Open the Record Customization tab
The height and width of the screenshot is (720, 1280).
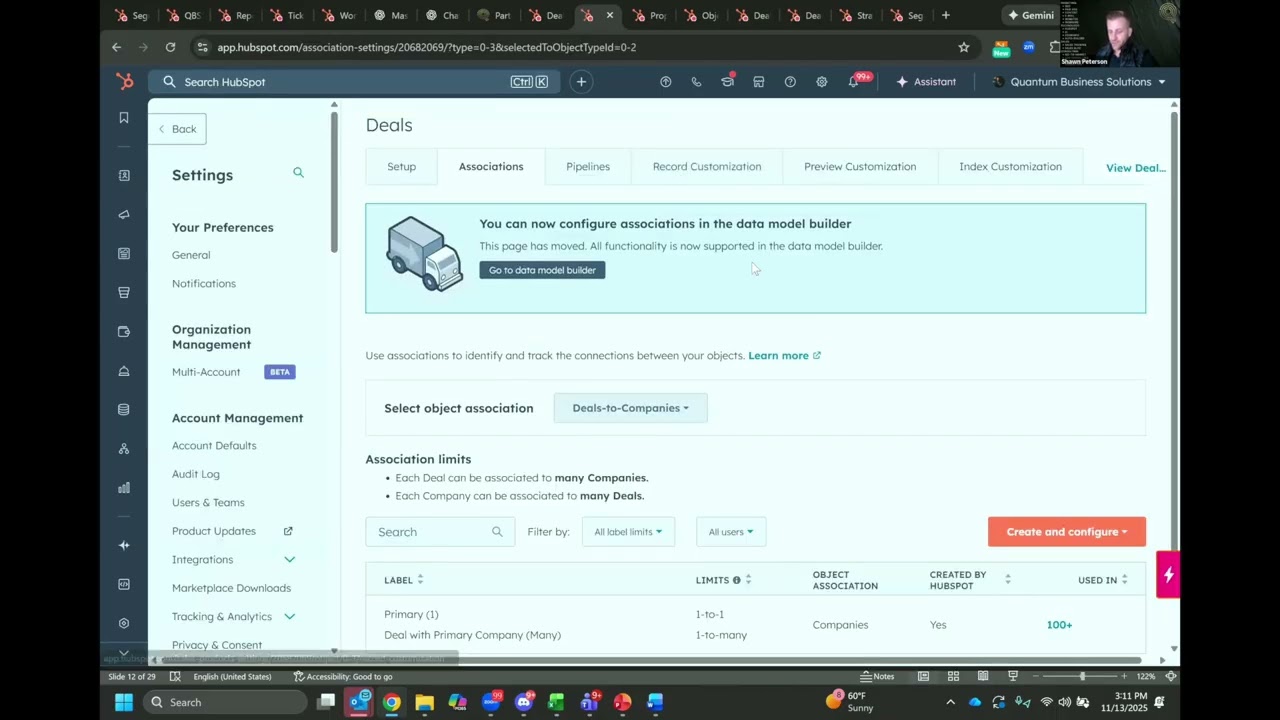coord(707,167)
